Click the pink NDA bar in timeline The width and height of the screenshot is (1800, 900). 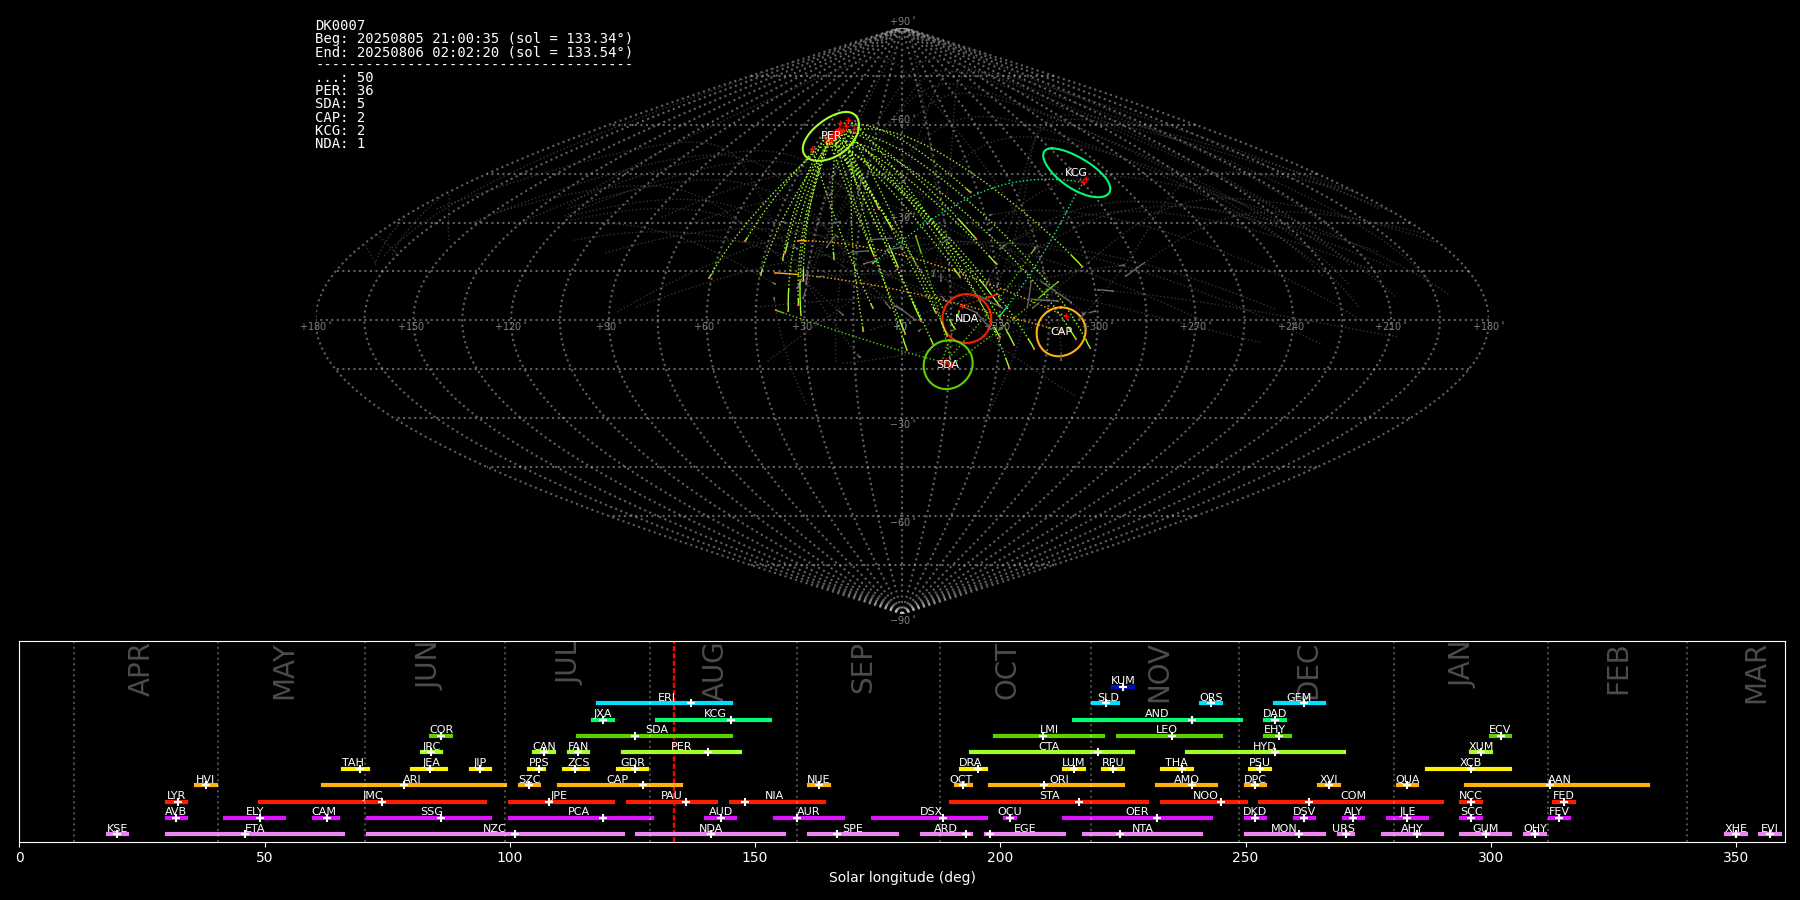[710, 834]
